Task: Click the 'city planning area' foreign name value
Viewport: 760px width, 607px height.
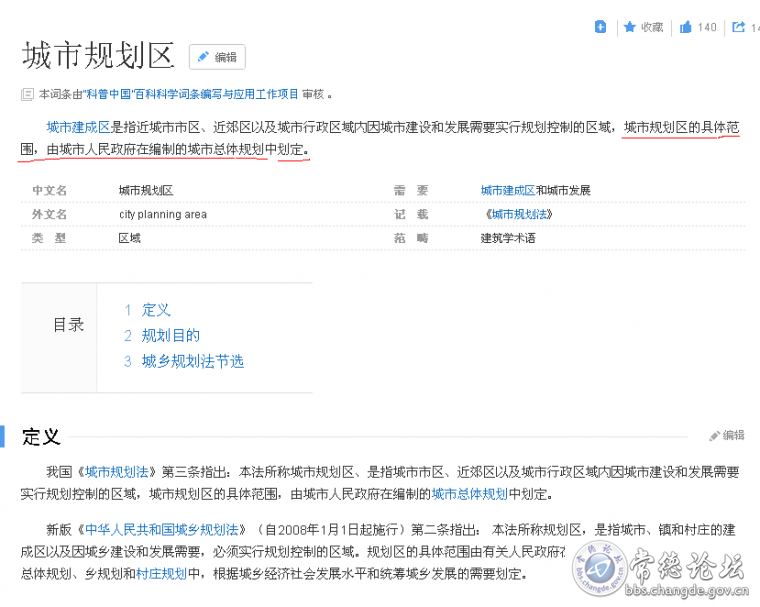Action: click(163, 214)
